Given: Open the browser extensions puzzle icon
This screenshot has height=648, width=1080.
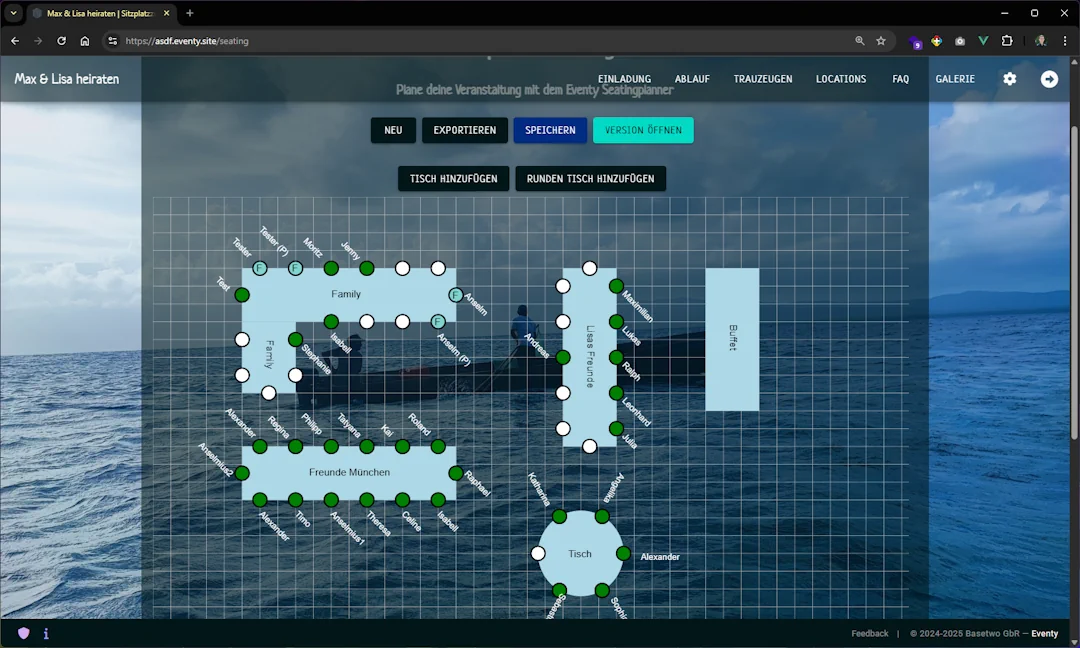Looking at the screenshot, I should (x=1007, y=41).
